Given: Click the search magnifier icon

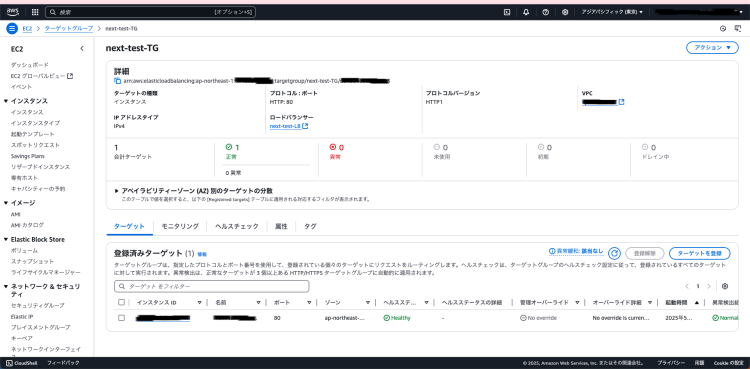Looking at the screenshot, I should (x=53, y=12).
